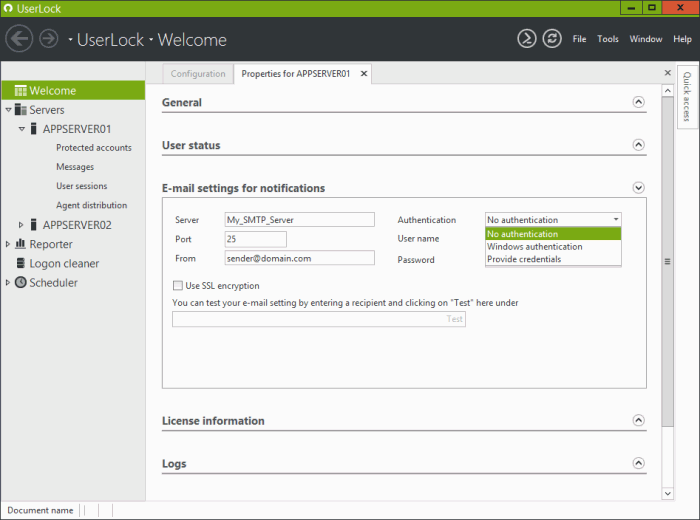Expand the User status section

638,145
